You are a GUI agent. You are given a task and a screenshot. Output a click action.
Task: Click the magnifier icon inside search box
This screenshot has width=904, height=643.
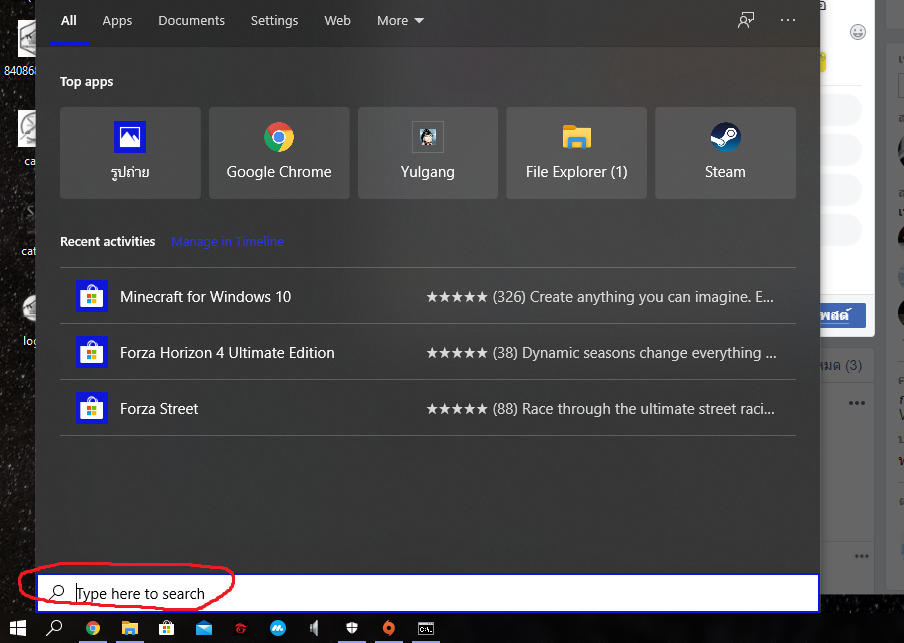[57, 592]
